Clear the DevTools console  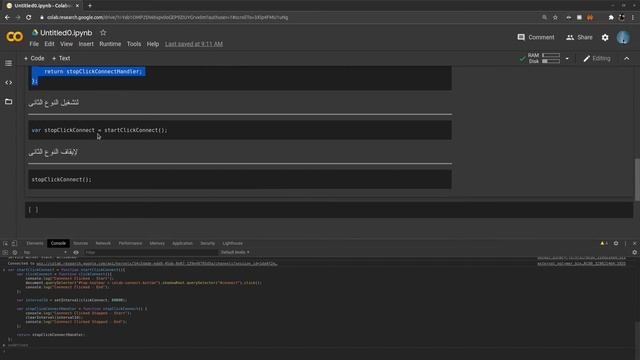coord(15,252)
